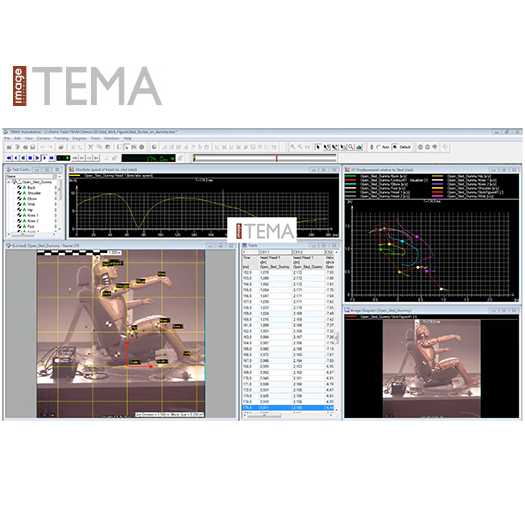
Task: Jump to last frame of the sequence
Action: [x=51, y=158]
